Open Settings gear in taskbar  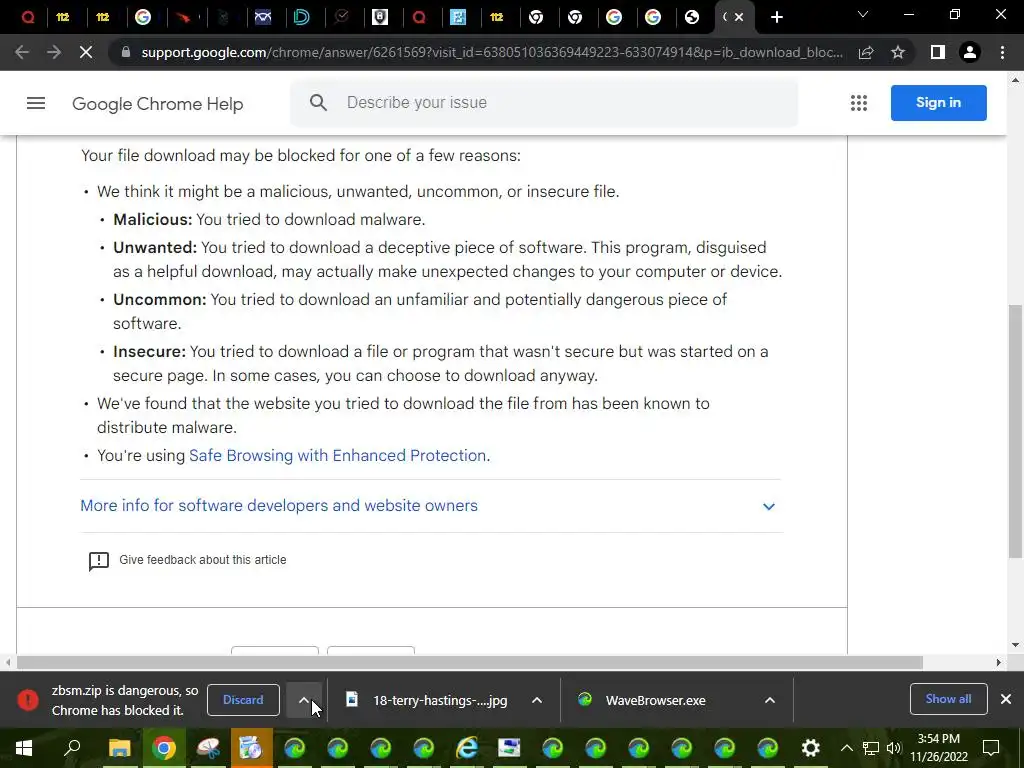pos(810,747)
